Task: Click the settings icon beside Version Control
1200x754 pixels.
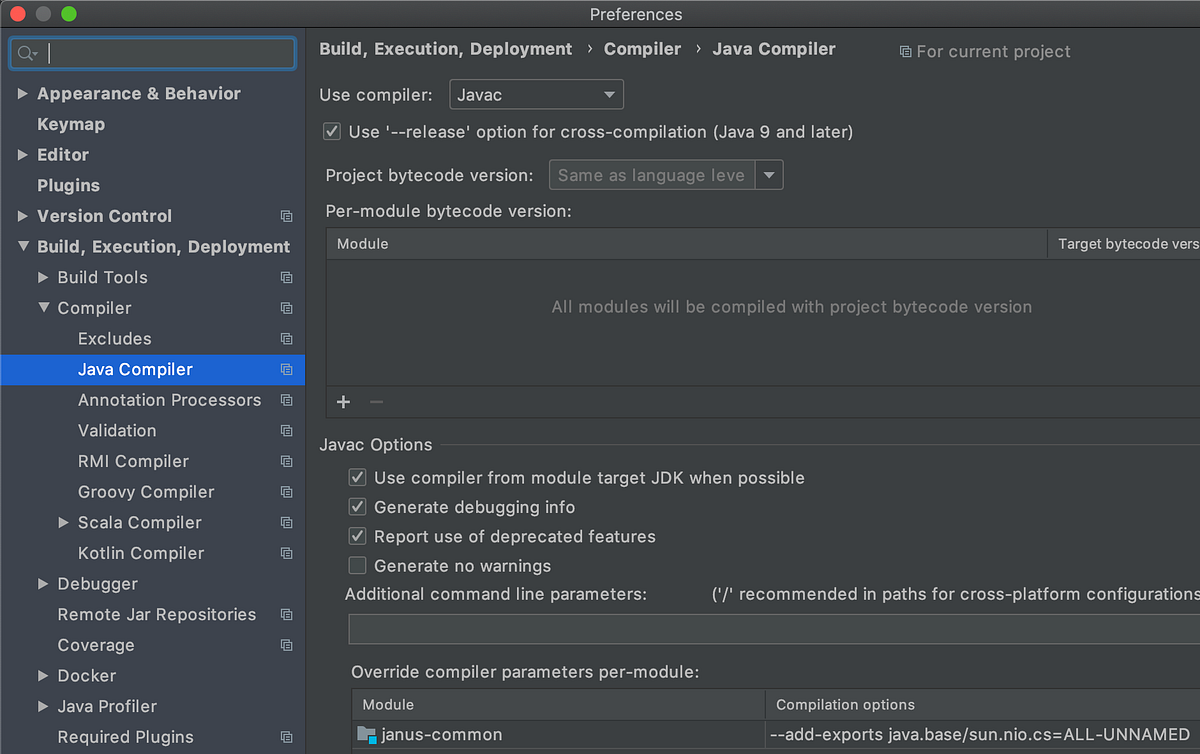Action: [x=286, y=216]
